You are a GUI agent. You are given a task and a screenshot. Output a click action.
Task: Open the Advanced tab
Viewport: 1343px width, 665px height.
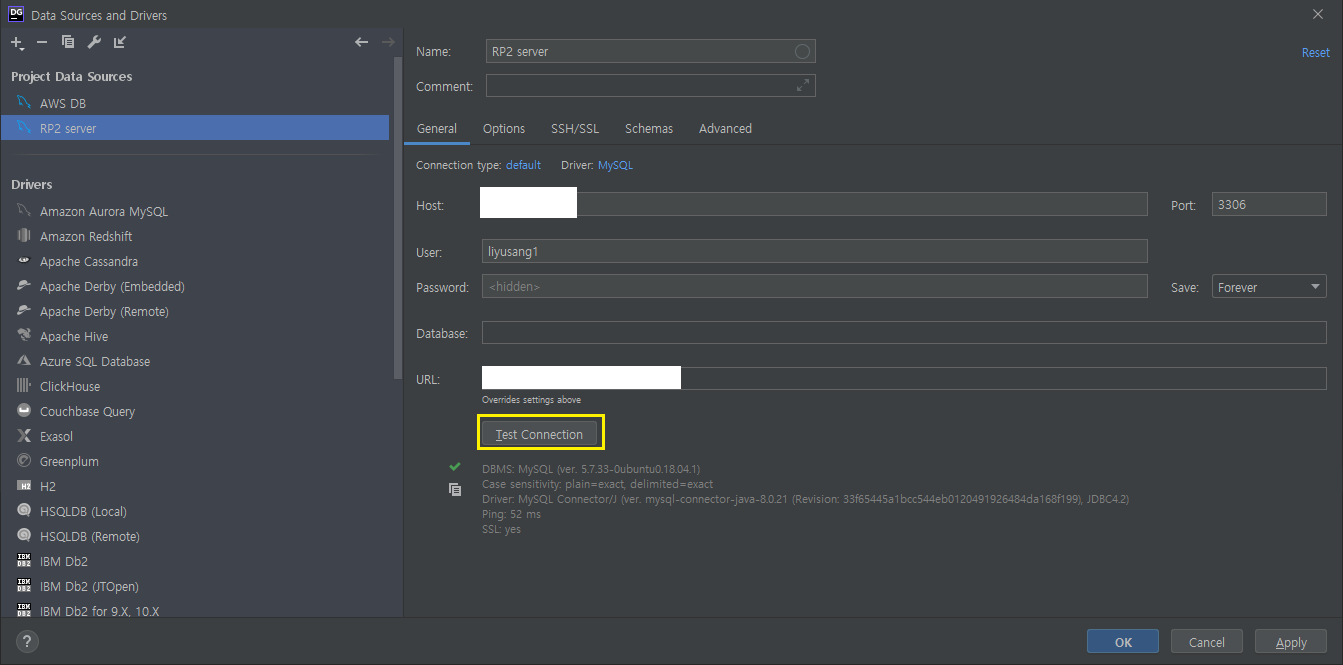point(725,128)
